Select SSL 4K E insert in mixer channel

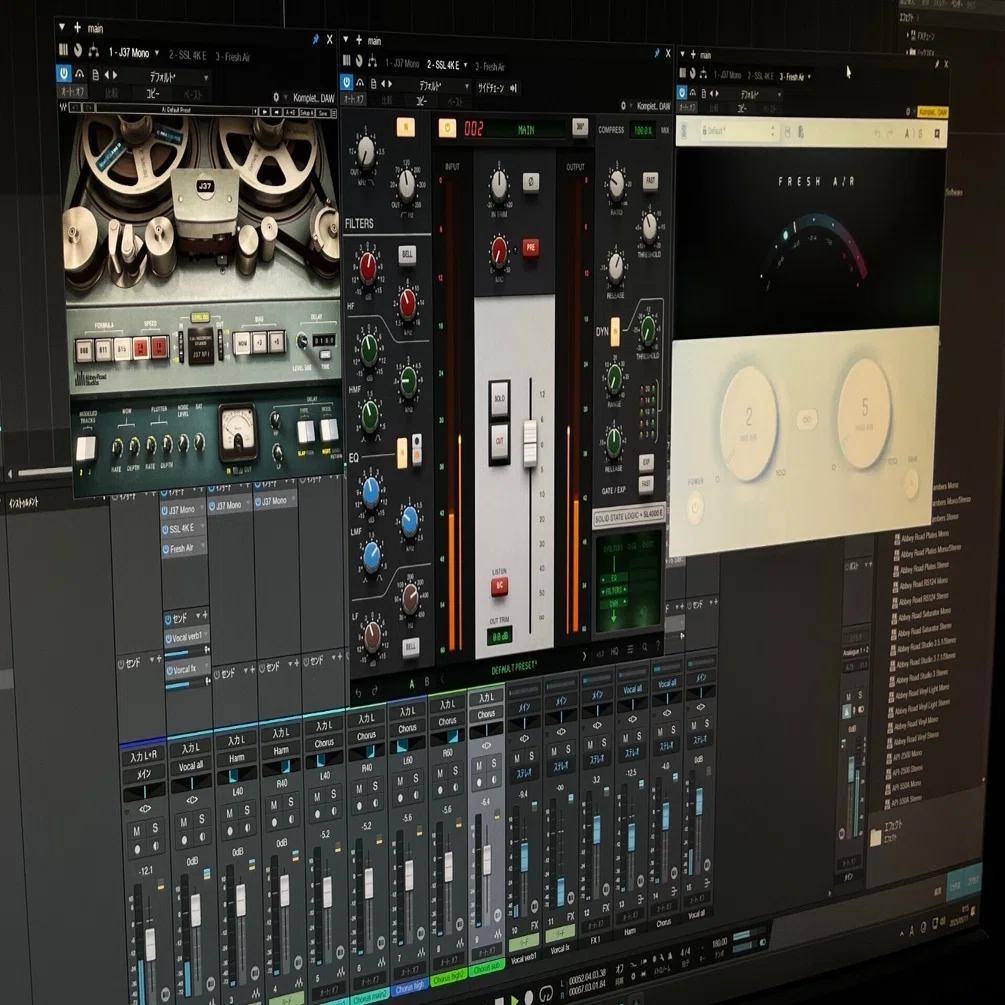(183, 528)
